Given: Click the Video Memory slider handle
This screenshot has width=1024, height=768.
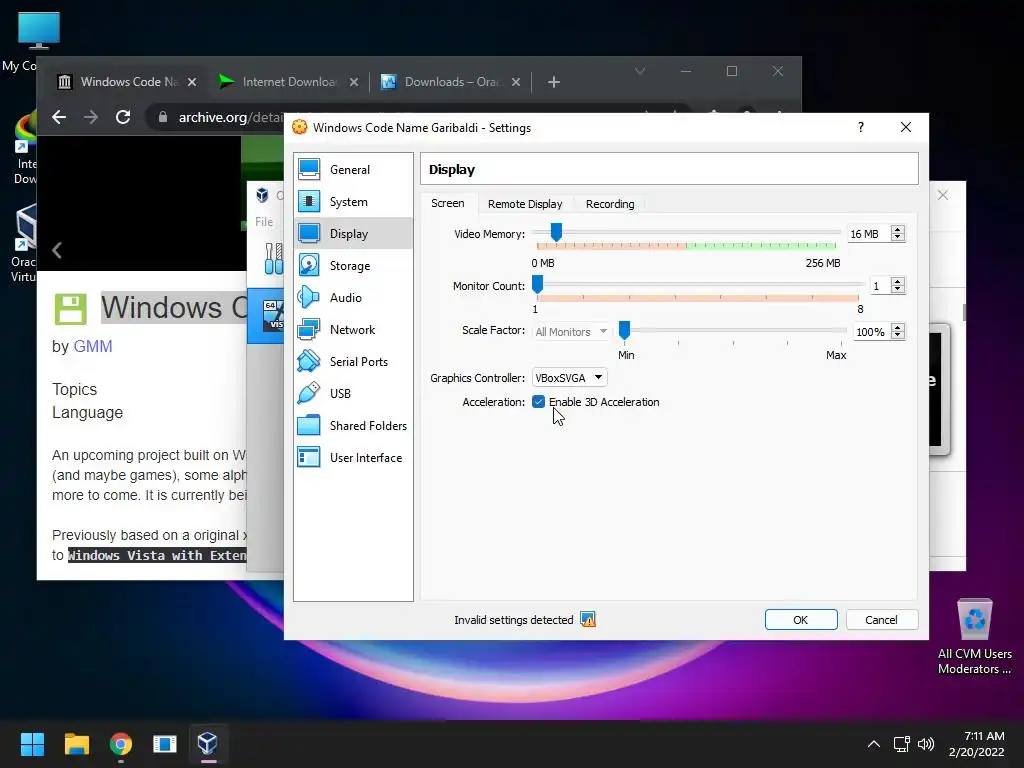Looking at the screenshot, I should point(556,232).
